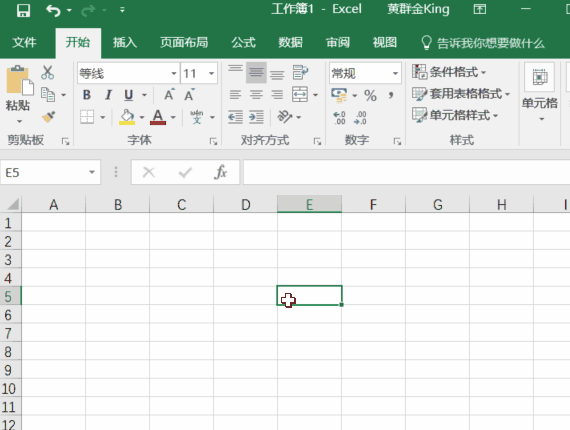This screenshot has height=430, width=570.
Task: Customize the Quick Access Toolbar
Action: (x=122, y=10)
